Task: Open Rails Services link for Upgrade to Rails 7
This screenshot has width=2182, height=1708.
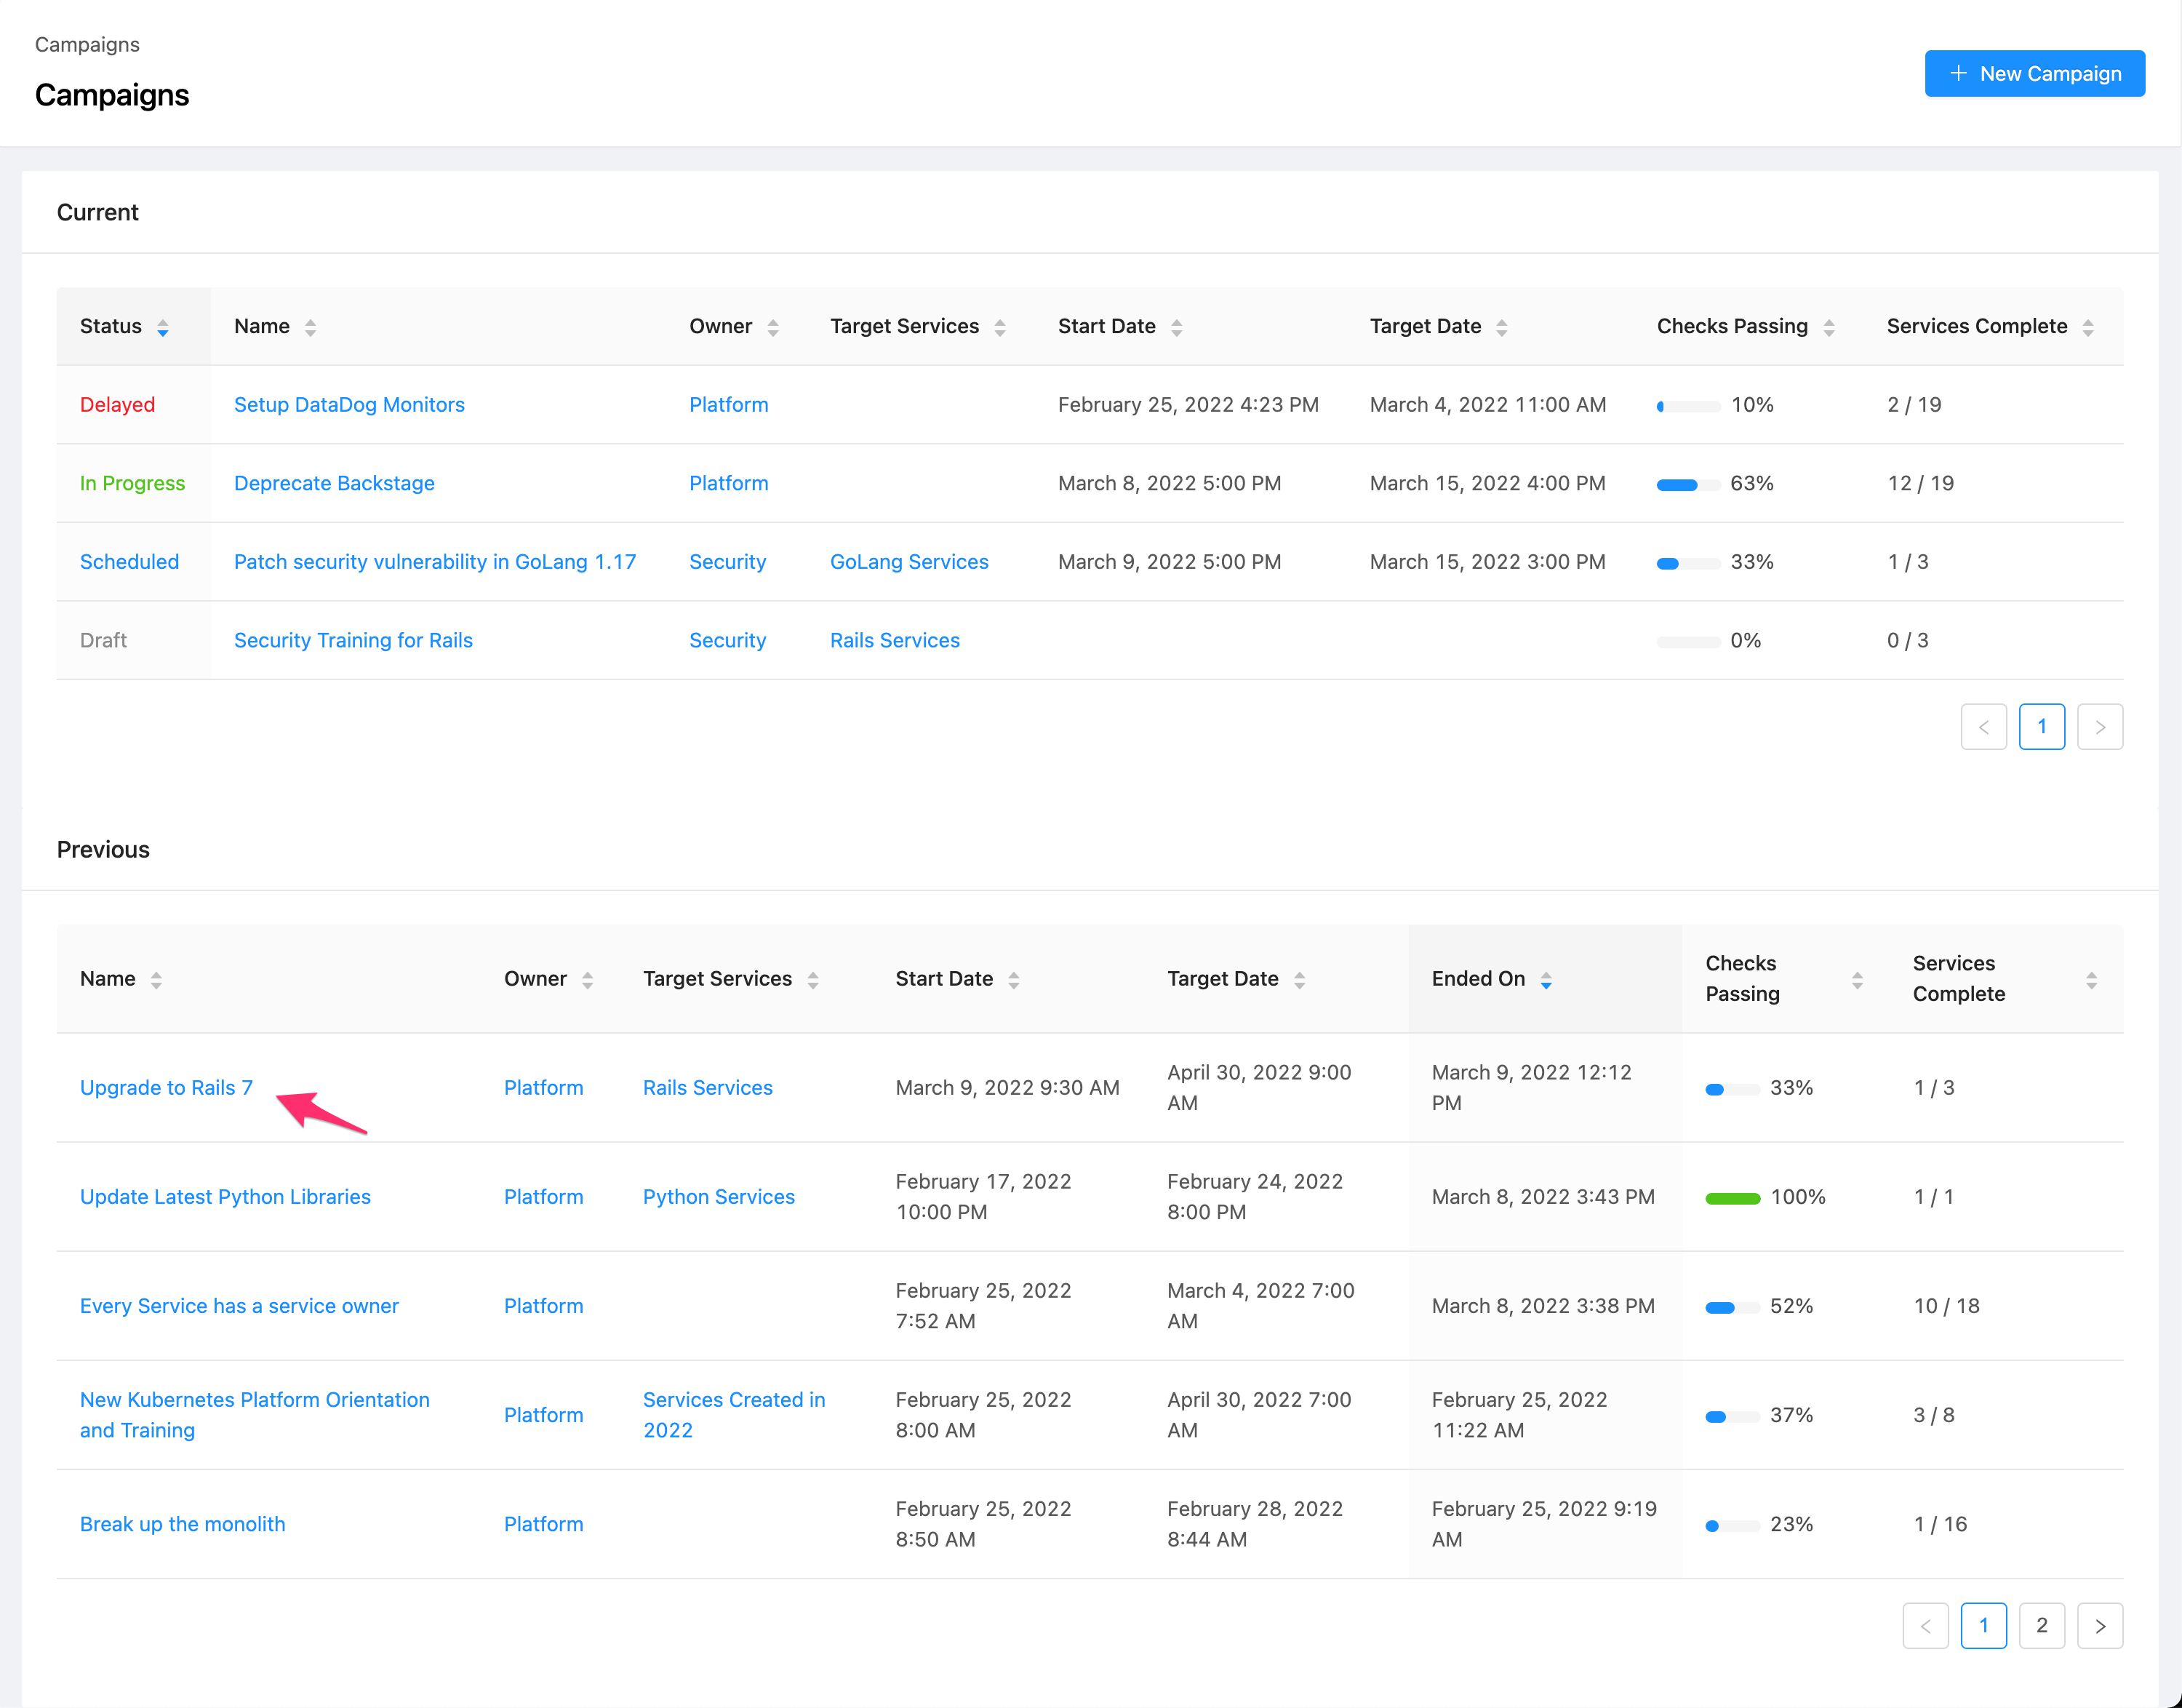Action: tap(708, 1088)
